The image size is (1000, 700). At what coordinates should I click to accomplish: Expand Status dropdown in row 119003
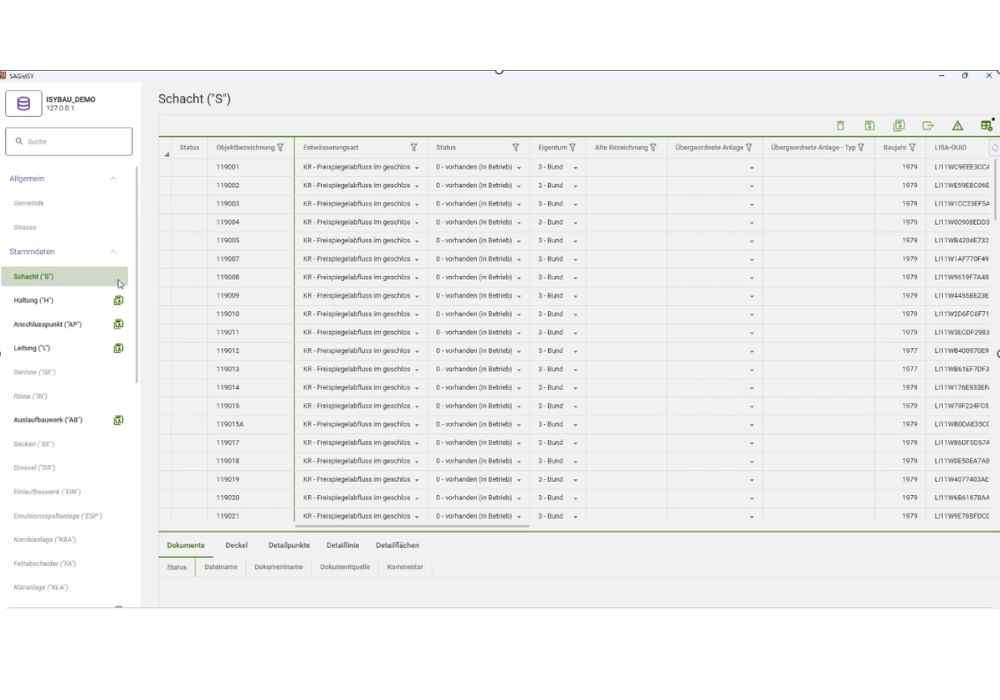click(519, 204)
